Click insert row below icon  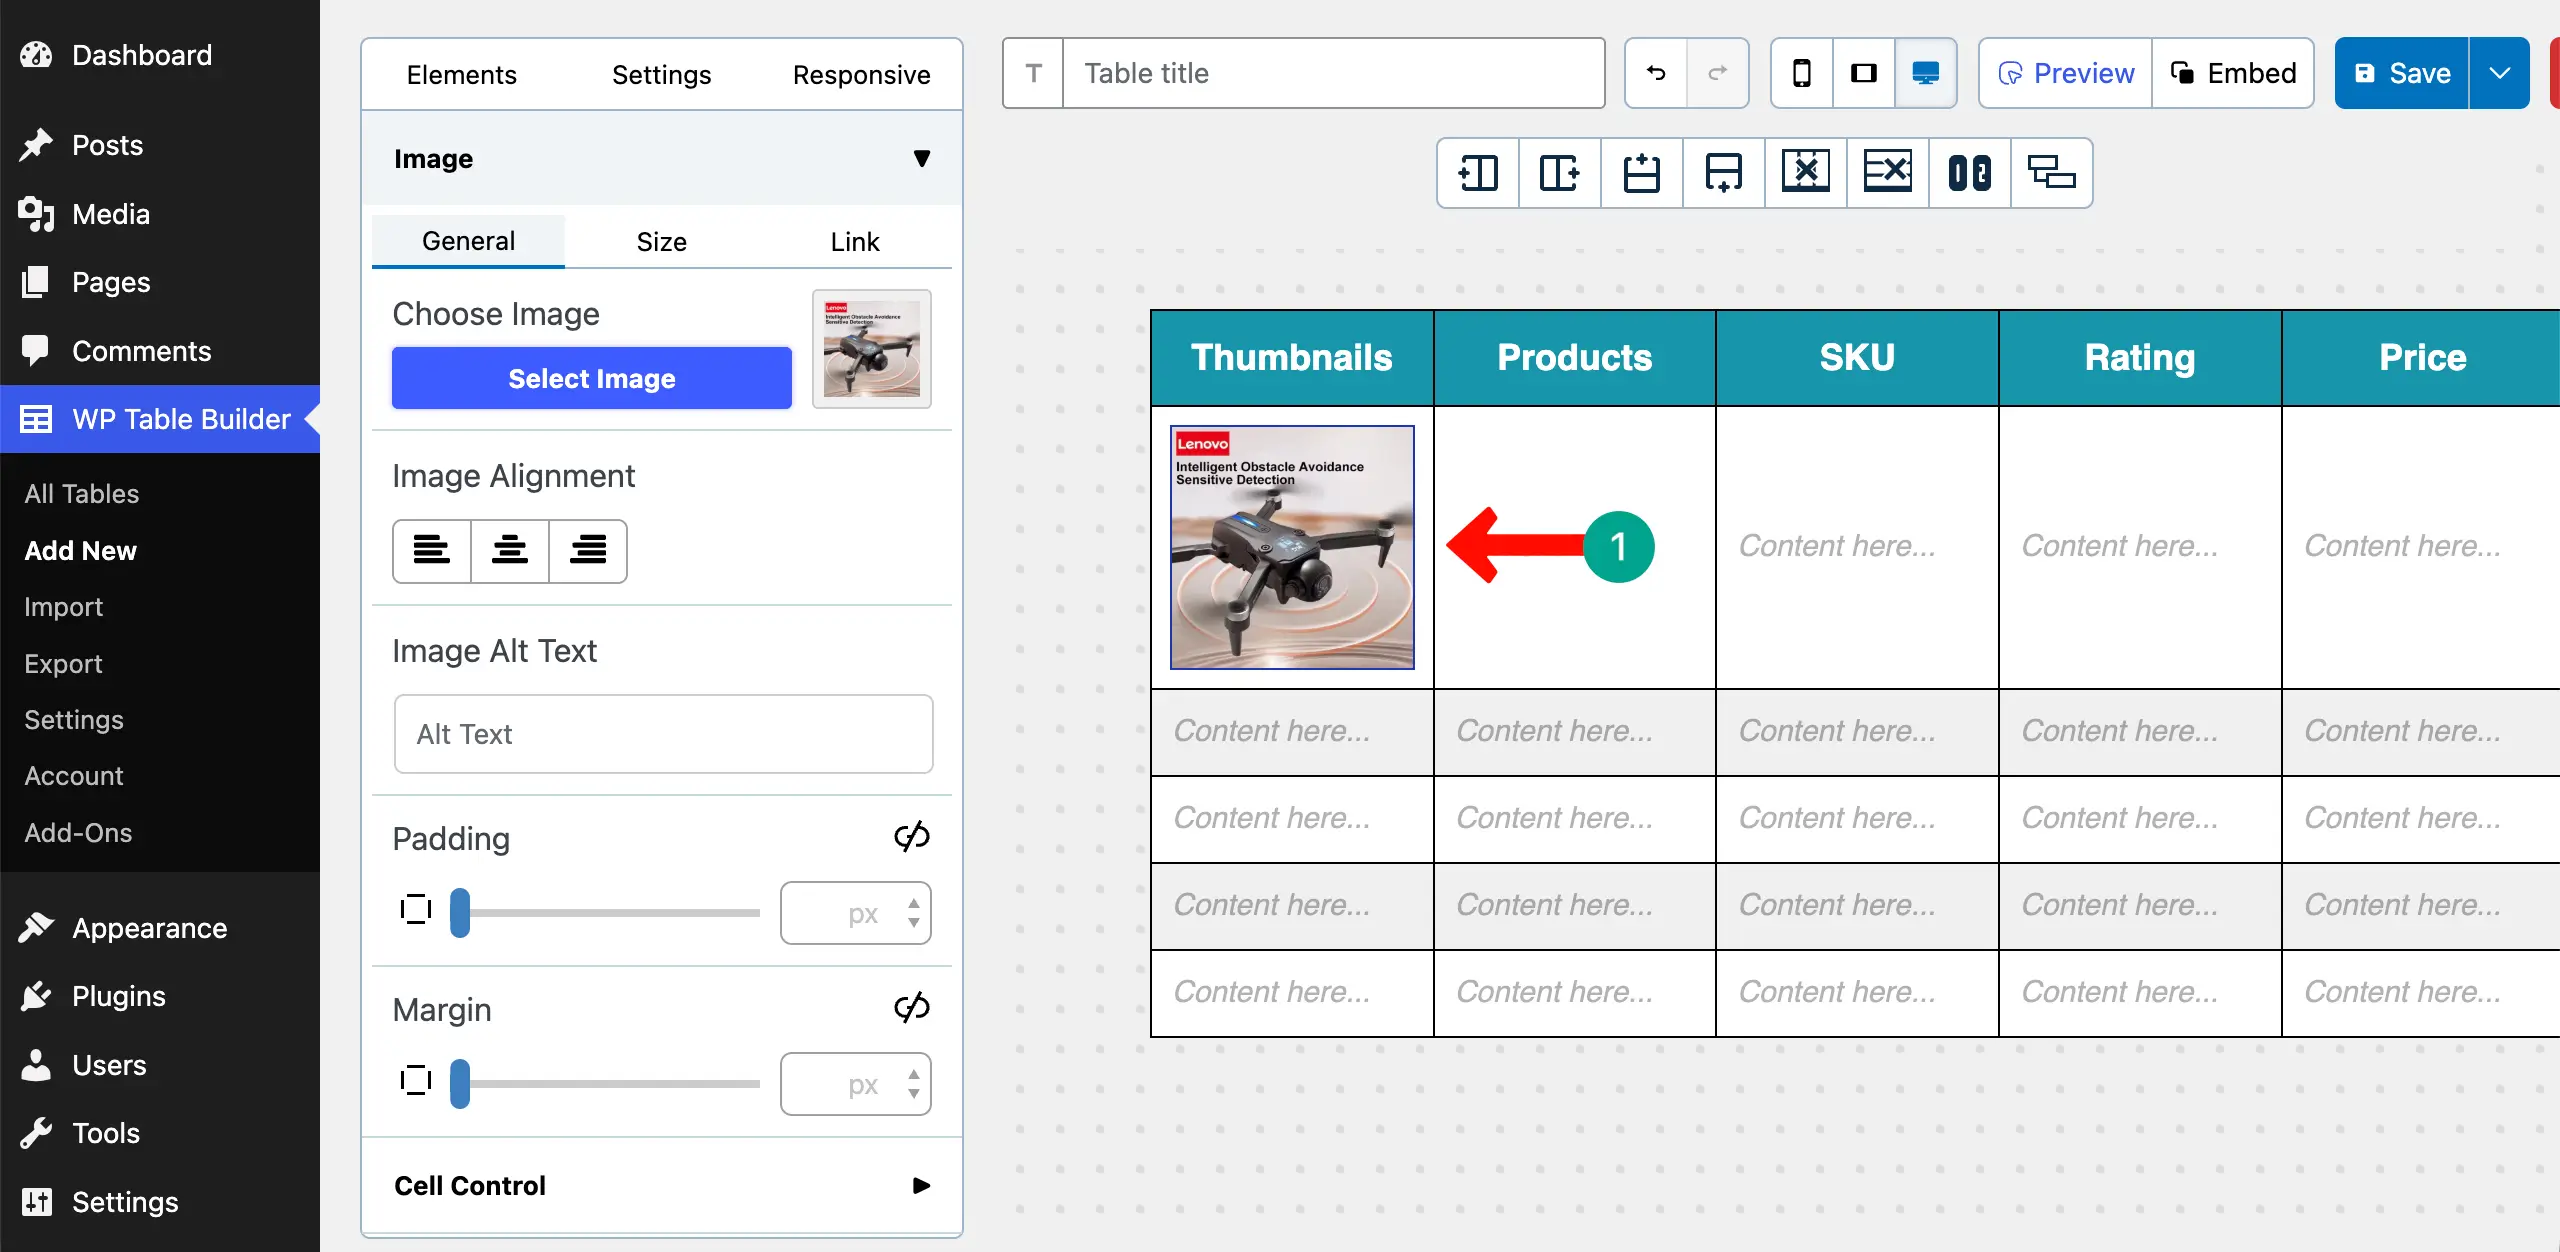pos(1723,172)
